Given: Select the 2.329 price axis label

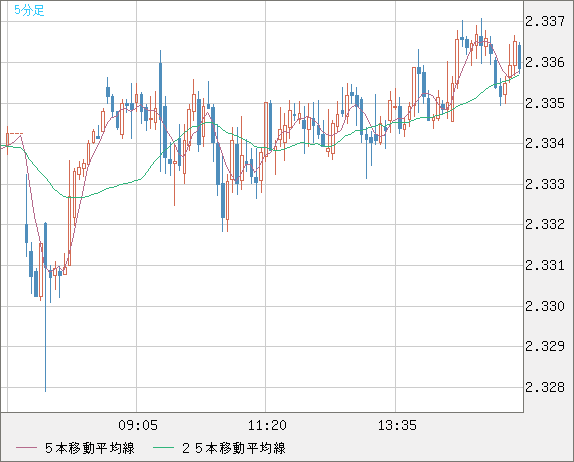Looking at the screenshot, I should click(x=545, y=346).
